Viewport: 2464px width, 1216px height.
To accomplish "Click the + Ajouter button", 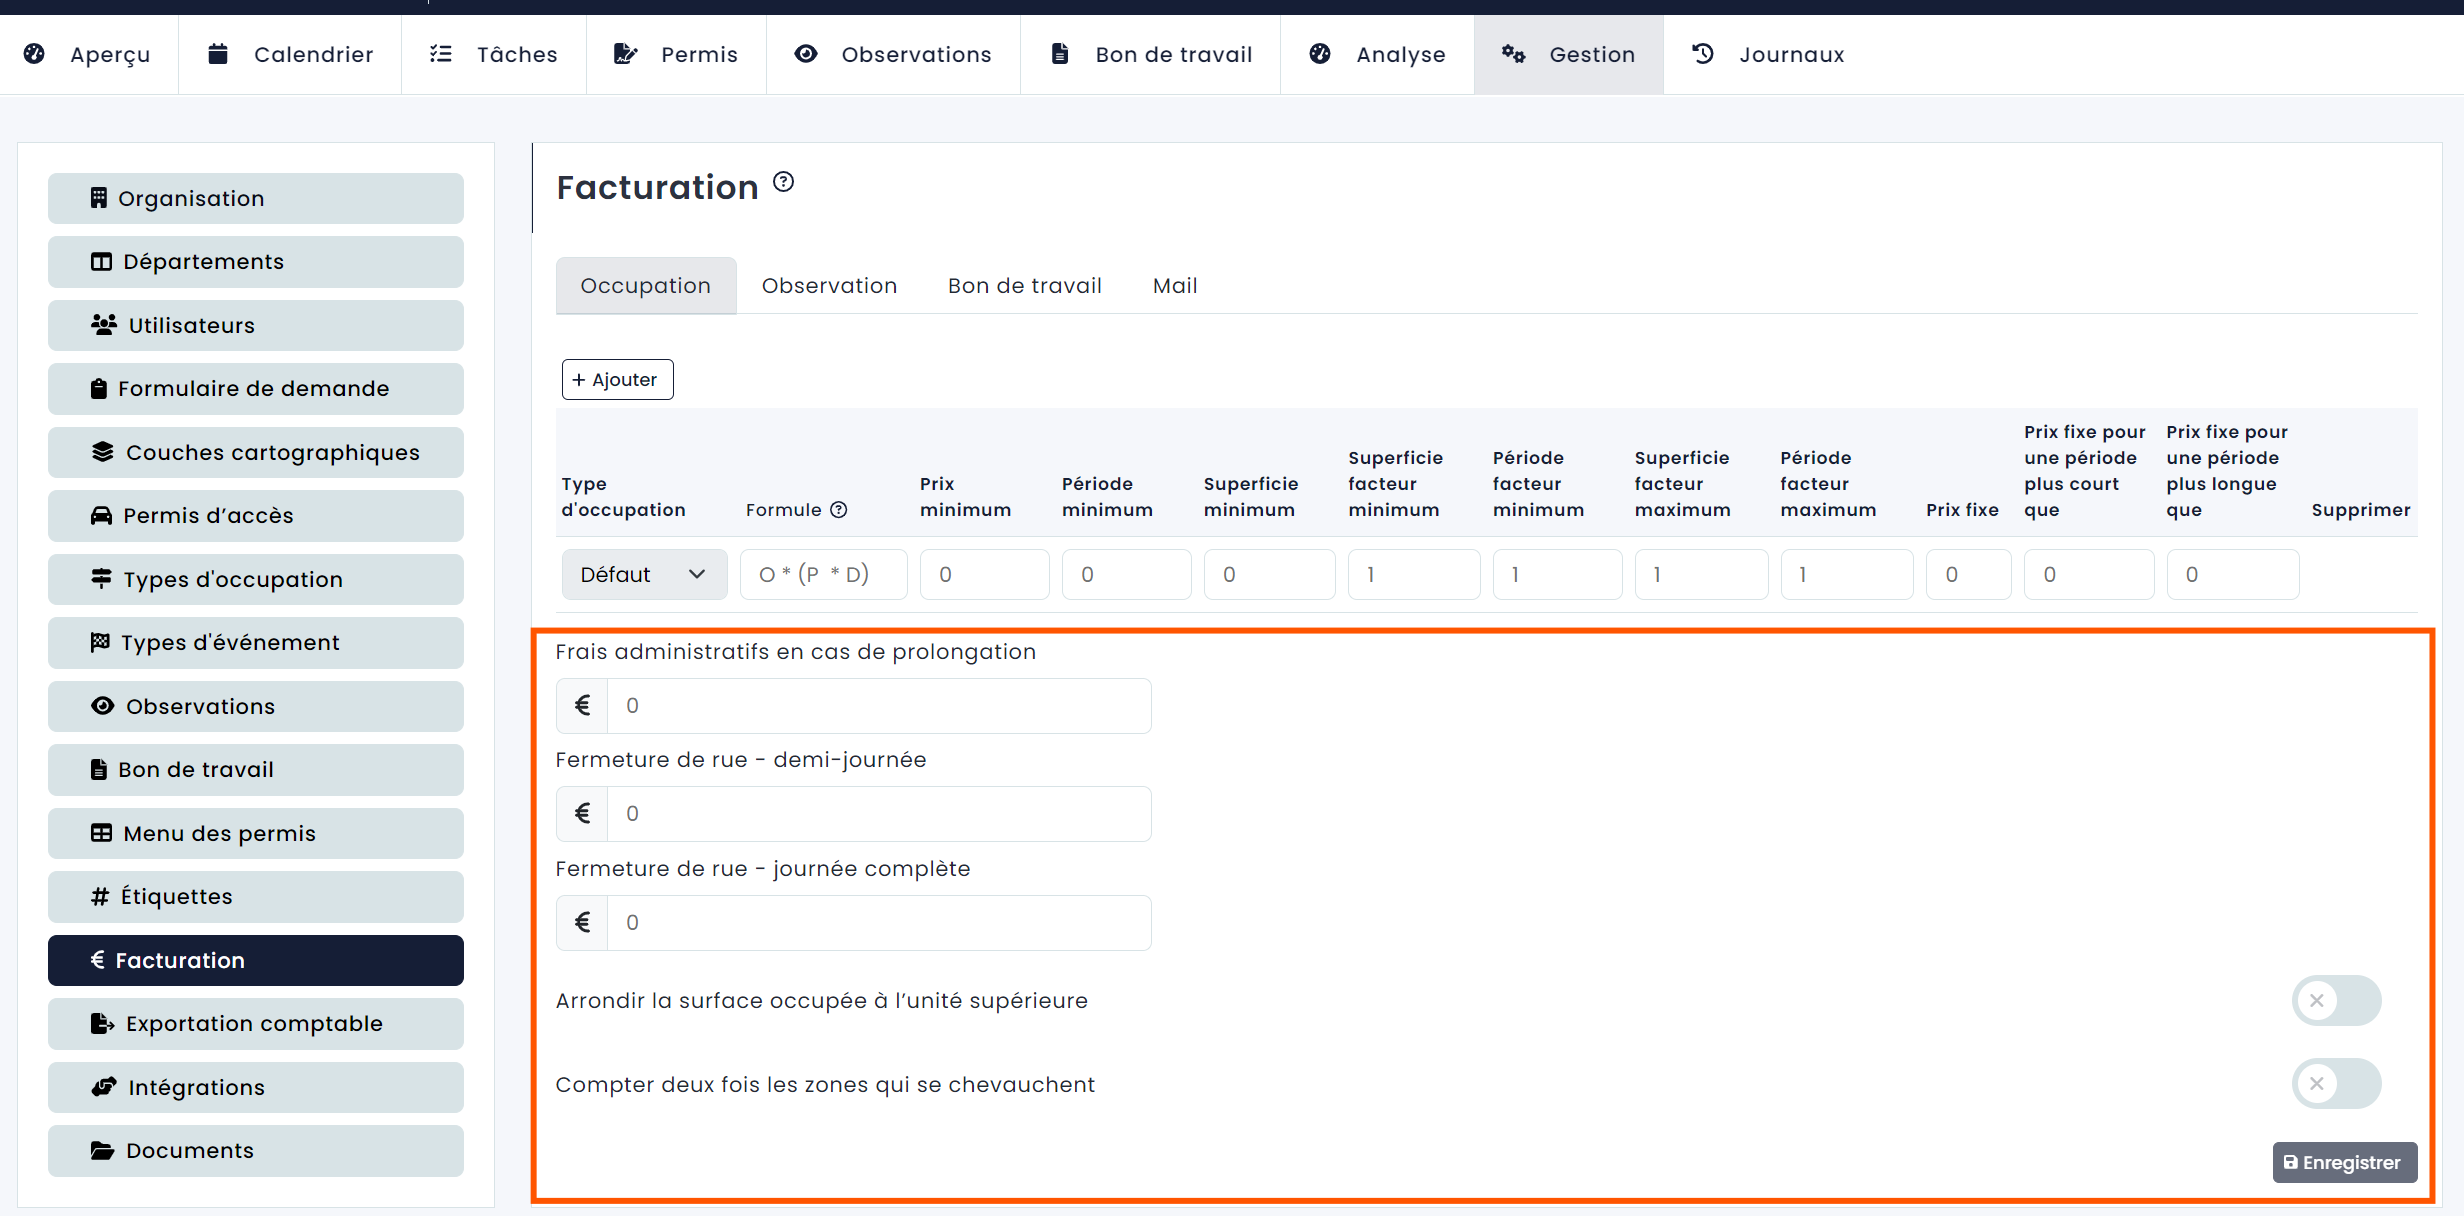I will tap(617, 380).
